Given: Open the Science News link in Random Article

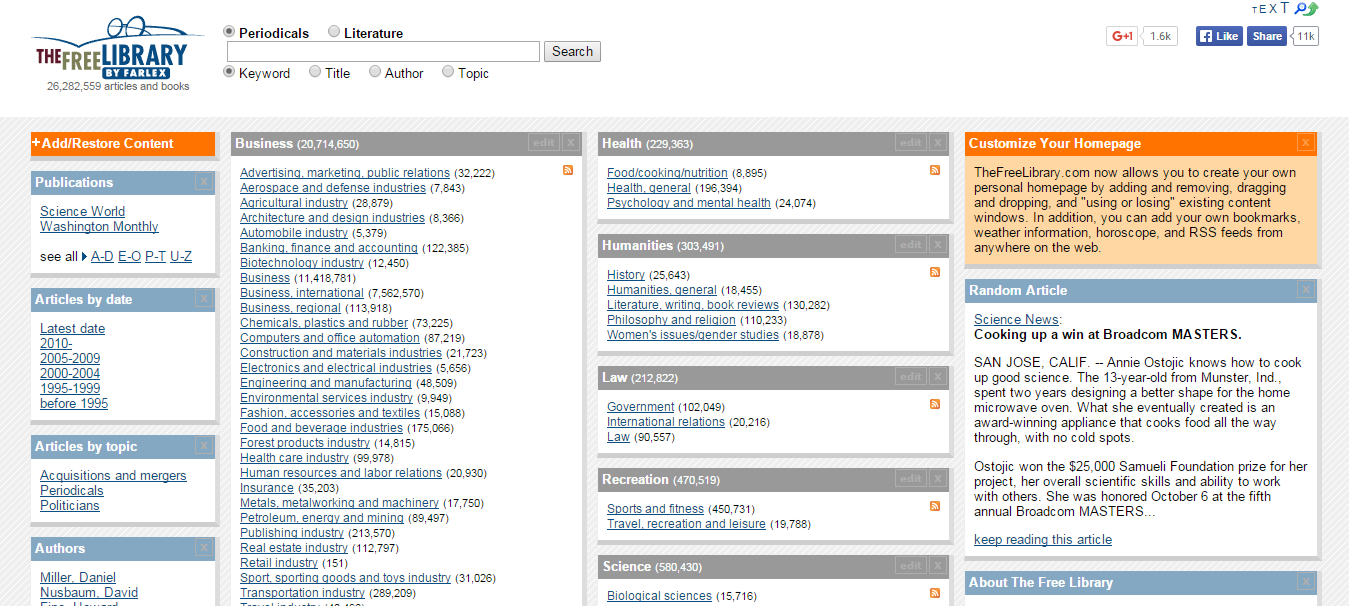Looking at the screenshot, I should (1015, 320).
